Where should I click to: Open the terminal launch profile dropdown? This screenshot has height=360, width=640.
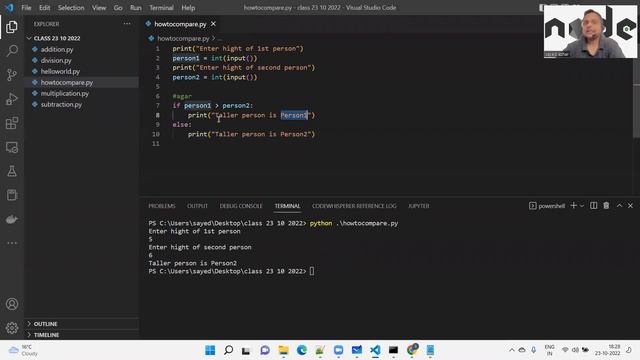[x=582, y=206]
